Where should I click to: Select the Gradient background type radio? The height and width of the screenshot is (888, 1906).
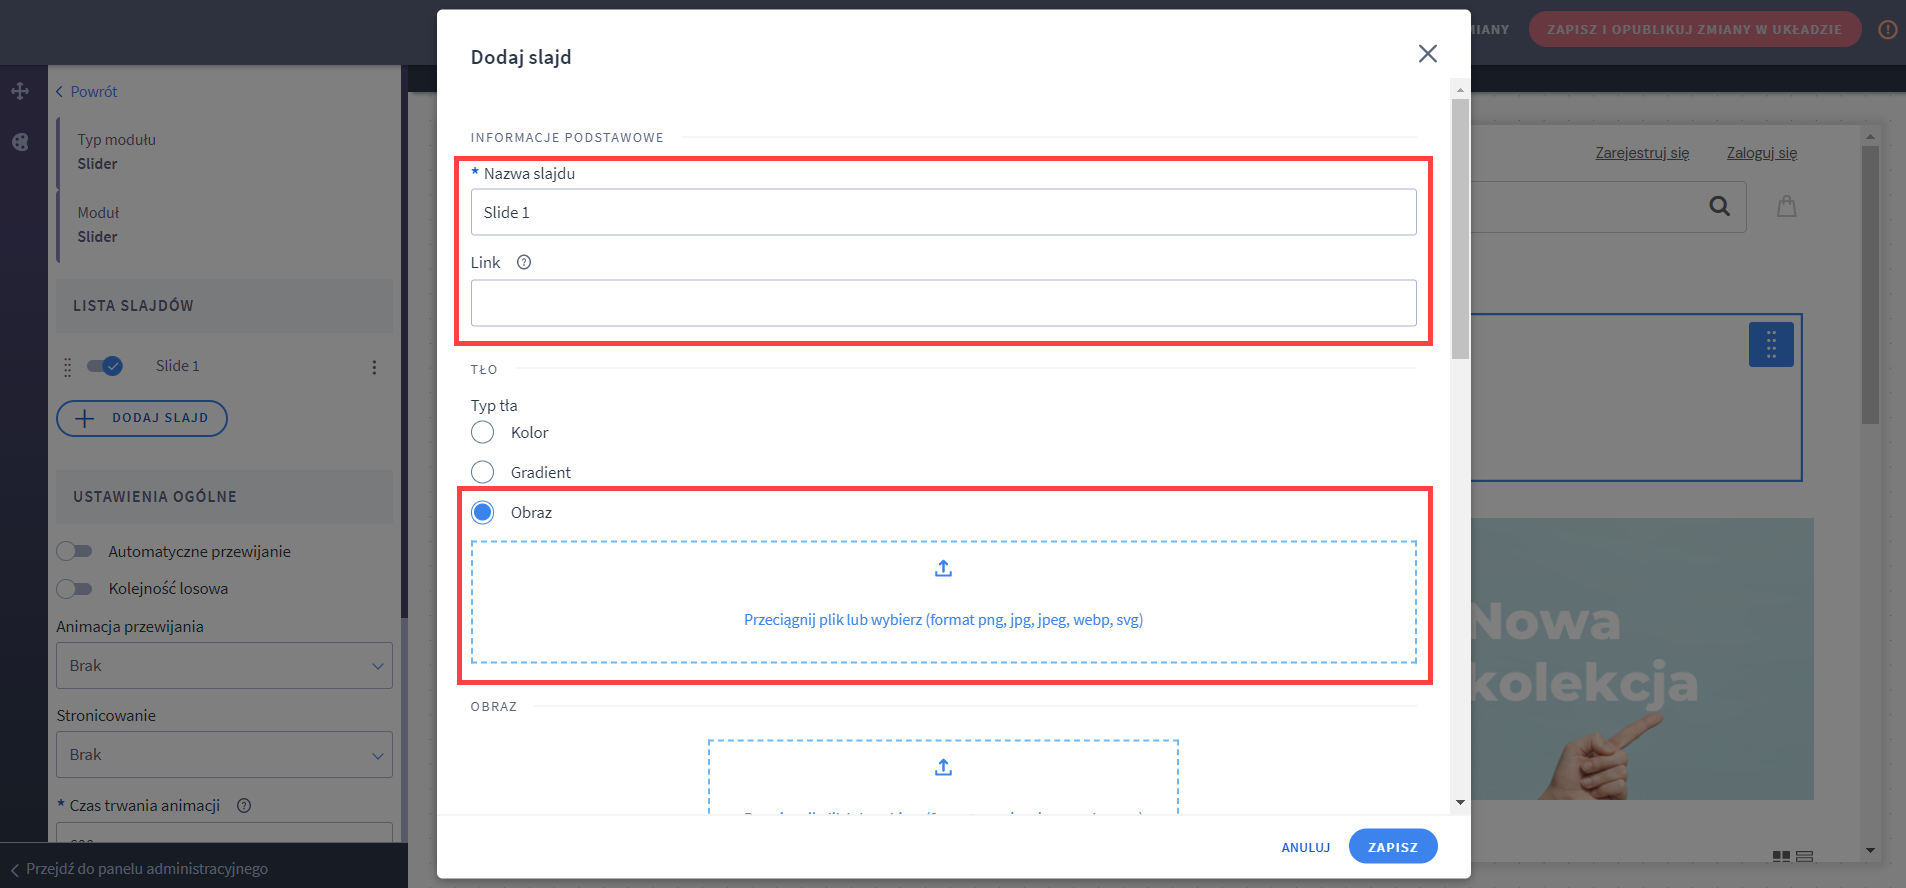(483, 472)
